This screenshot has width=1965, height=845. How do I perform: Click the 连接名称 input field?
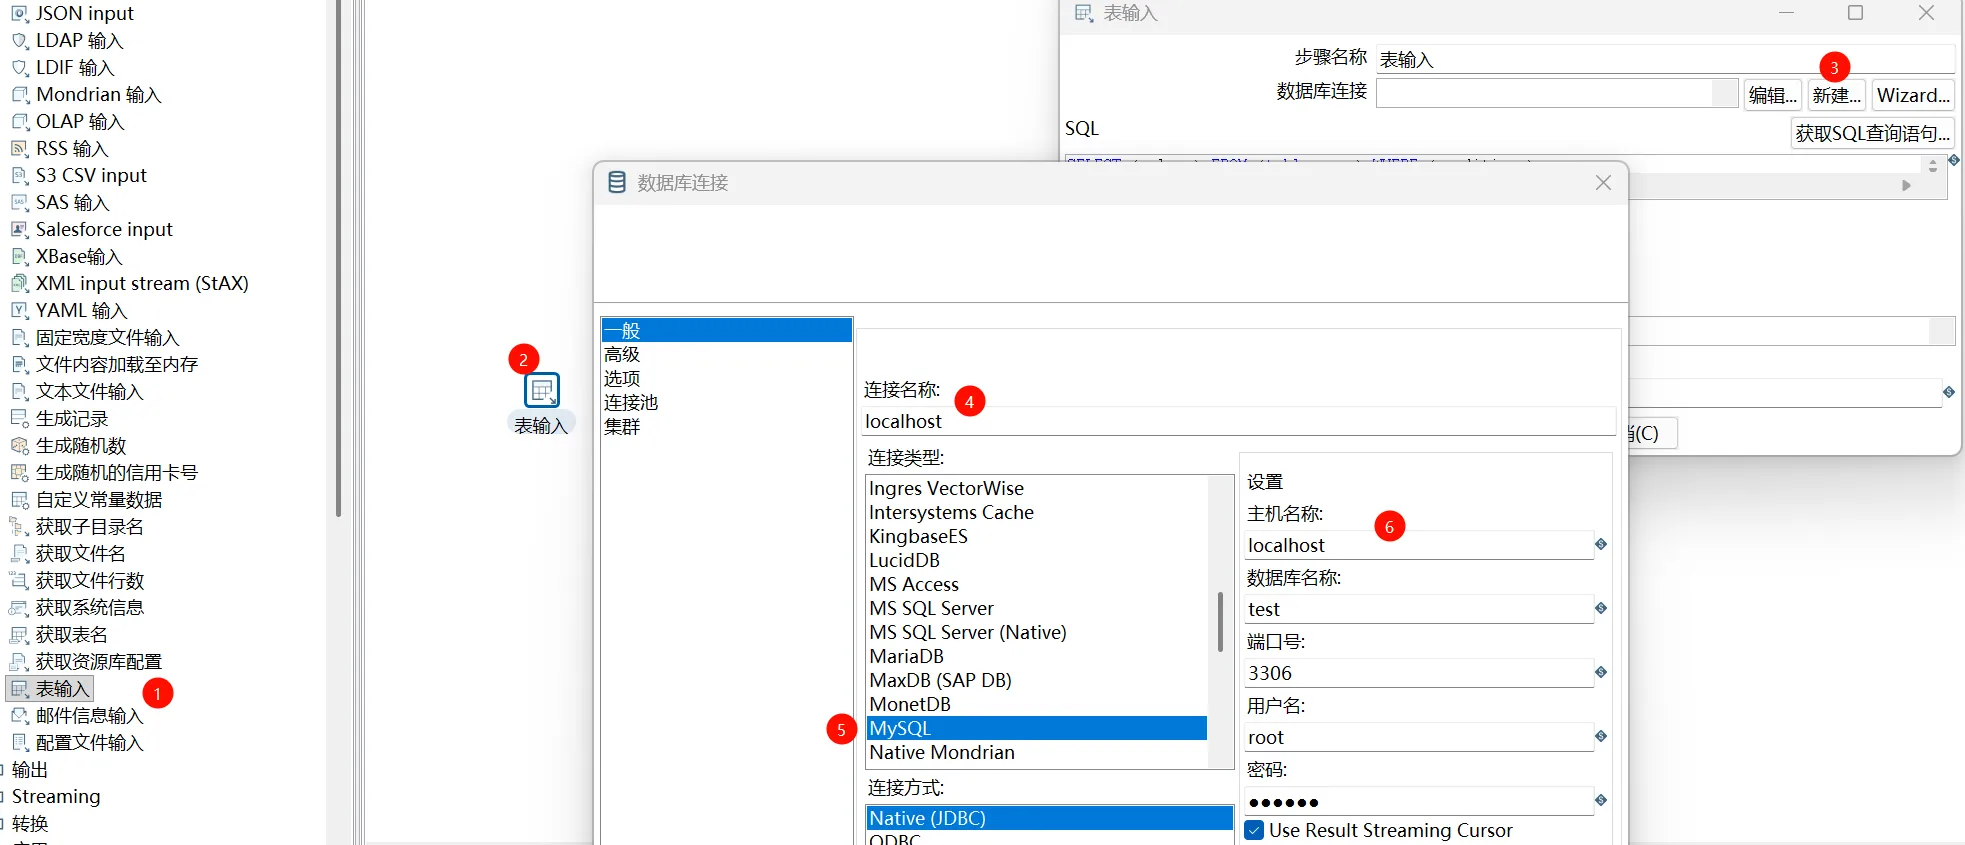[1238, 421]
